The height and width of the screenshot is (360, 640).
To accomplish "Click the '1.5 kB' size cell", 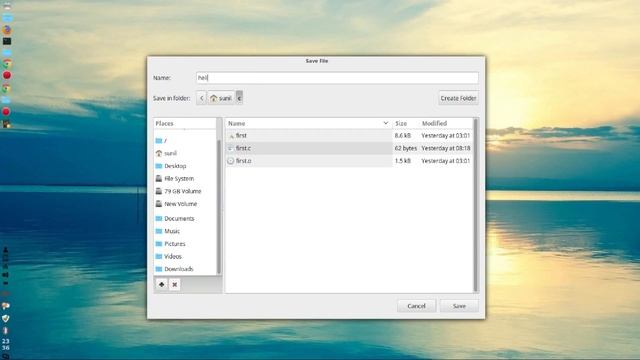I will [x=403, y=160].
